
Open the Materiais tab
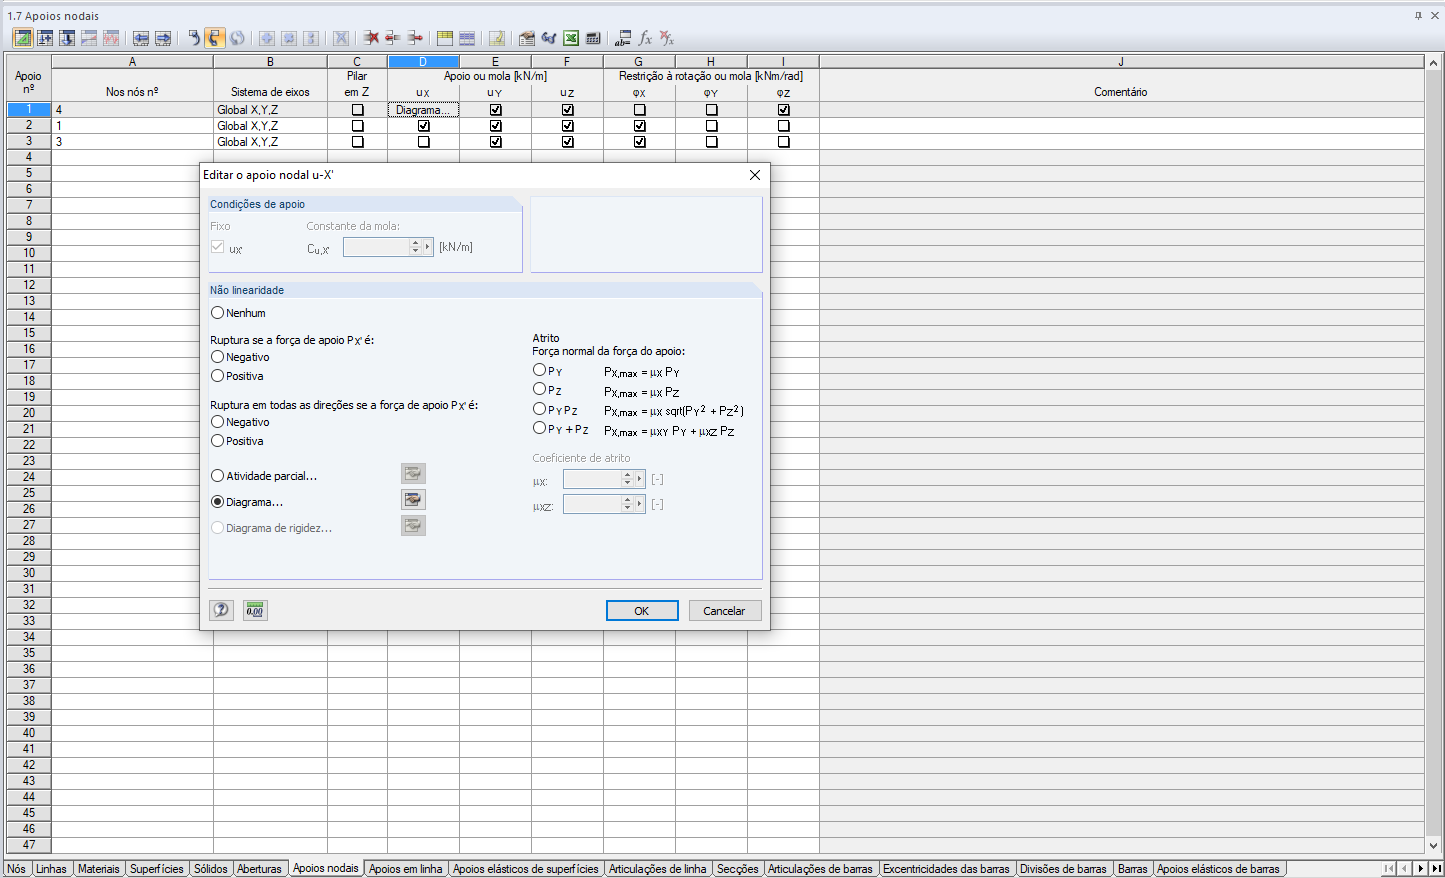coord(98,869)
